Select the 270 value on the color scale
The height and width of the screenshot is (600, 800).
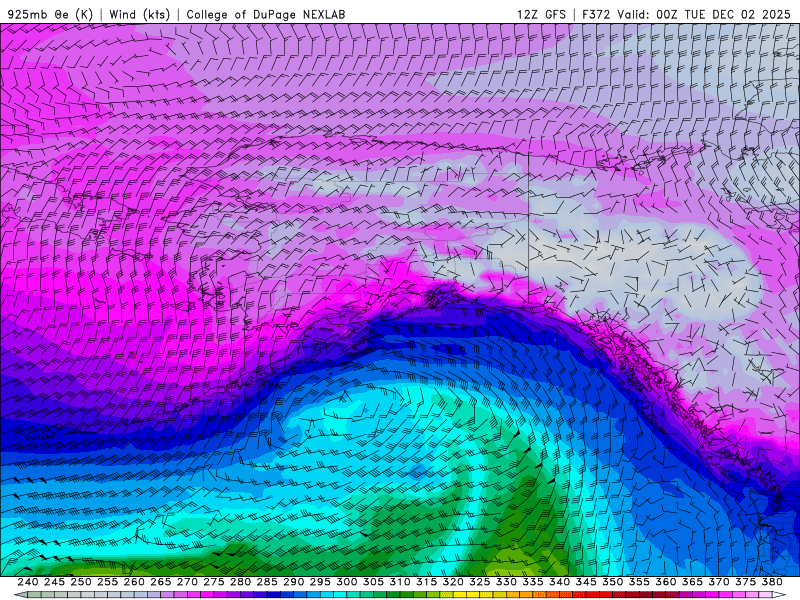[187, 582]
